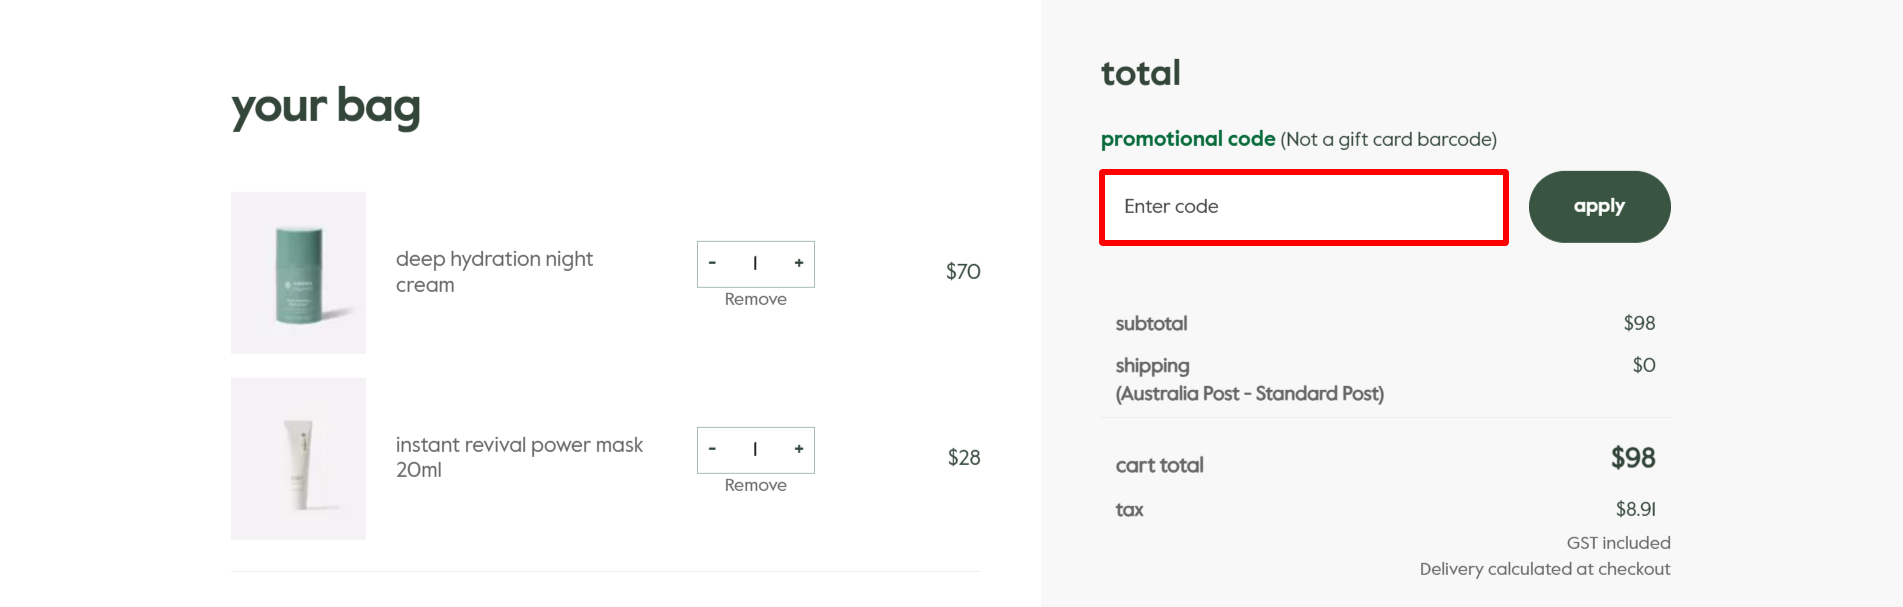Open the promotional code link
Viewport: 1903px width, 607px height.
1186,139
